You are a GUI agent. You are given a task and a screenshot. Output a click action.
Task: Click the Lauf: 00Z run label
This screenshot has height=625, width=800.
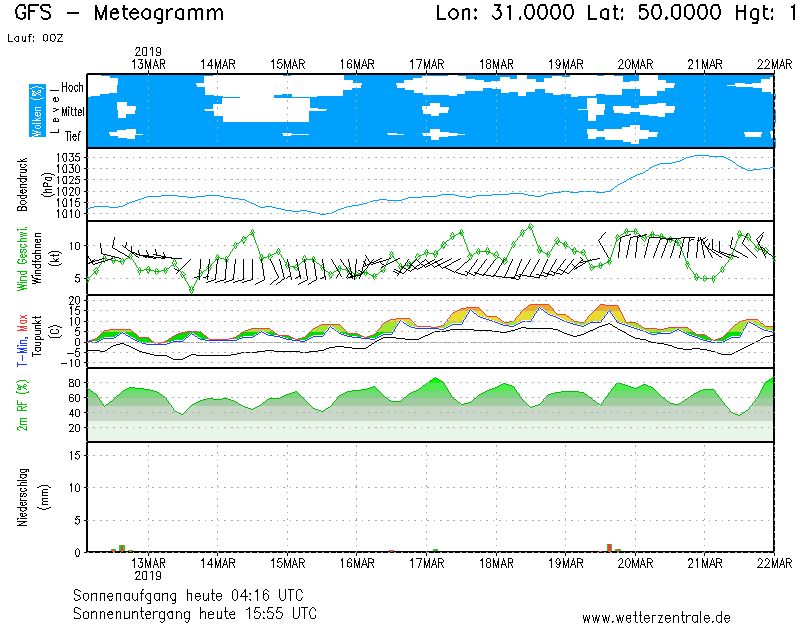[40, 36]
